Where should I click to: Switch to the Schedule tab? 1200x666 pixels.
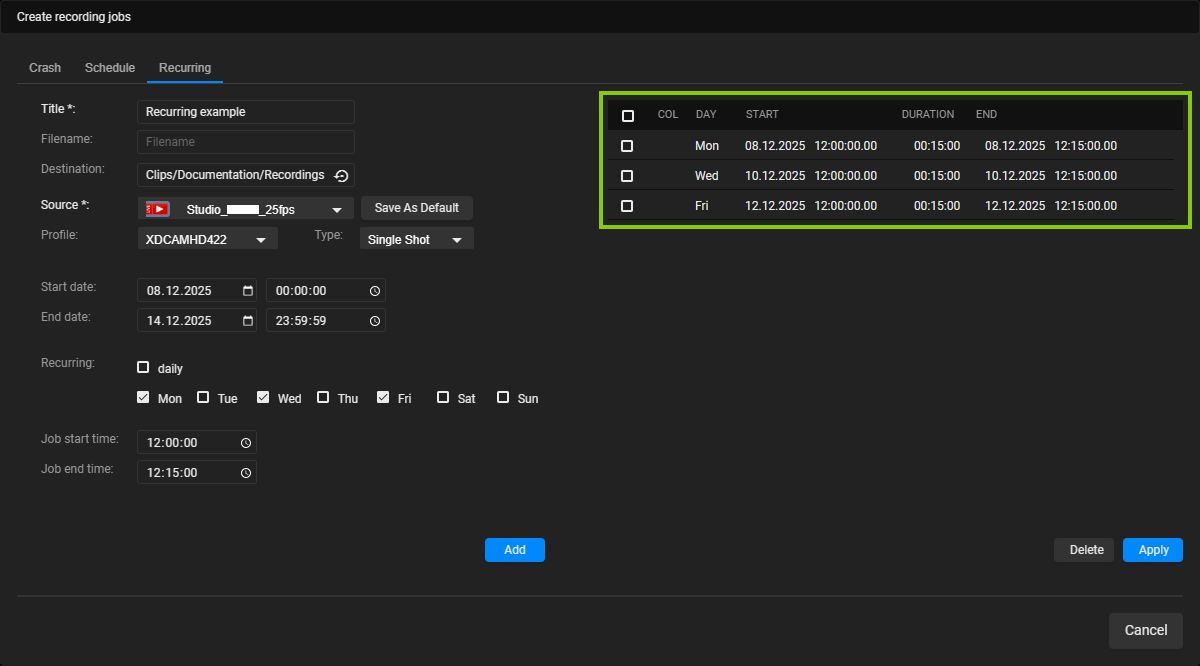(x=109, y=67)
